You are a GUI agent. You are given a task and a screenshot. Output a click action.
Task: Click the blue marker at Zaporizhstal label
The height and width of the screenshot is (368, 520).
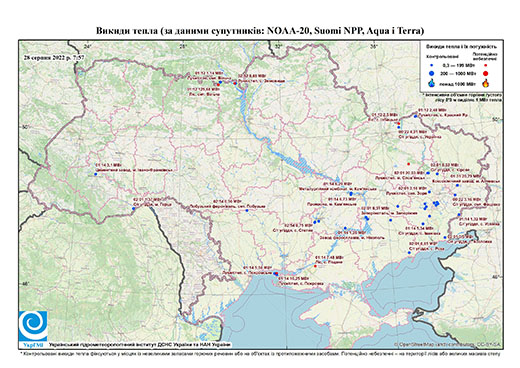click(366, 218)
